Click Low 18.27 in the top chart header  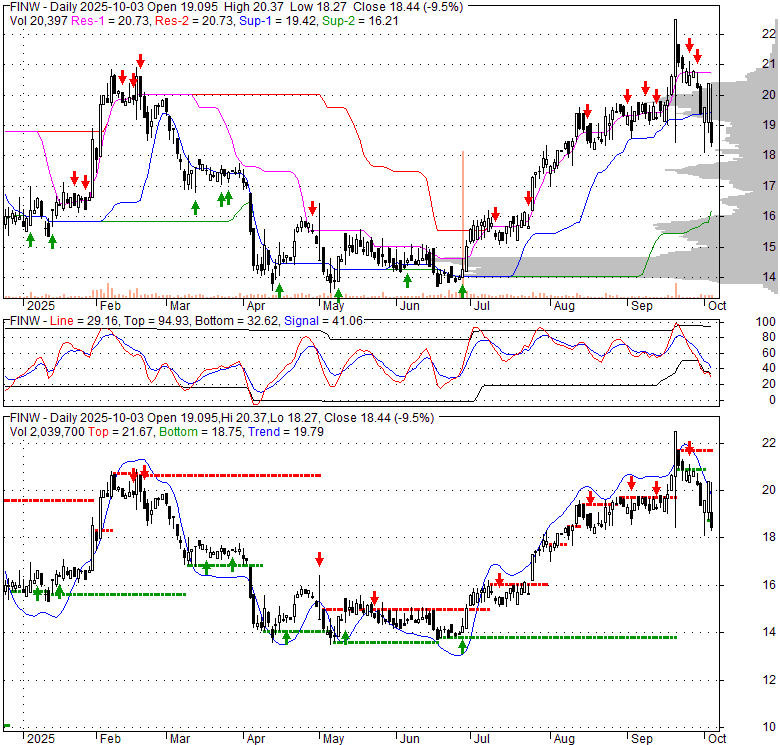pos(318,7)
